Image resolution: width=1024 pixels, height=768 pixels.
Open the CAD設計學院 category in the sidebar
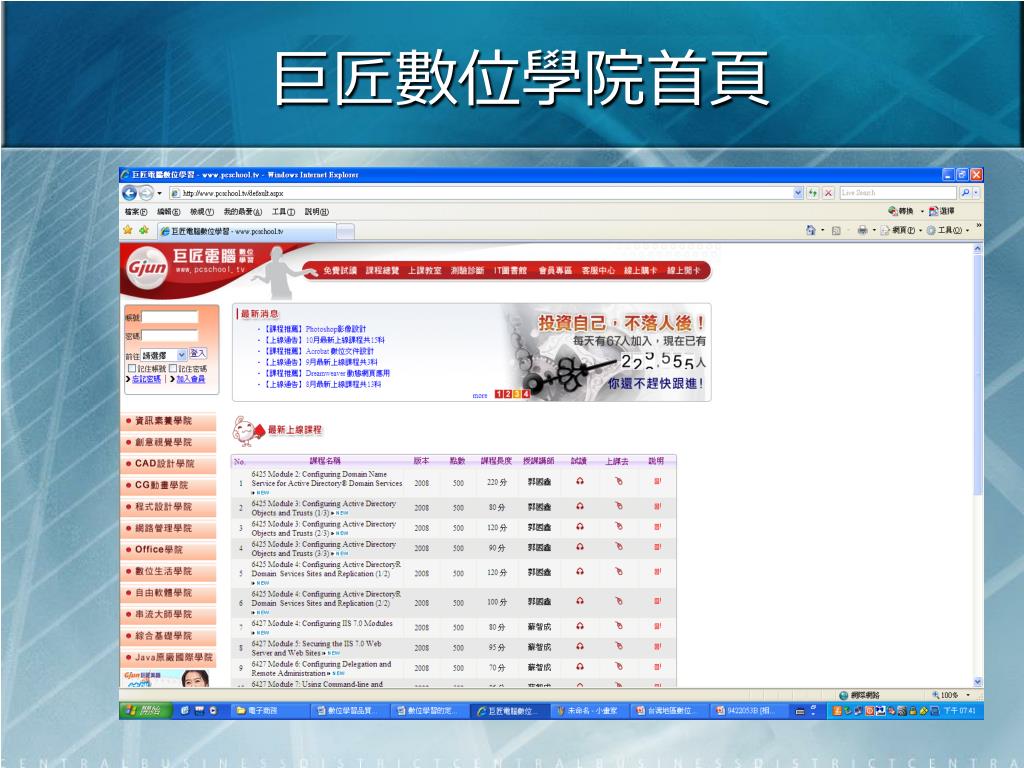[x=168, y=464]
